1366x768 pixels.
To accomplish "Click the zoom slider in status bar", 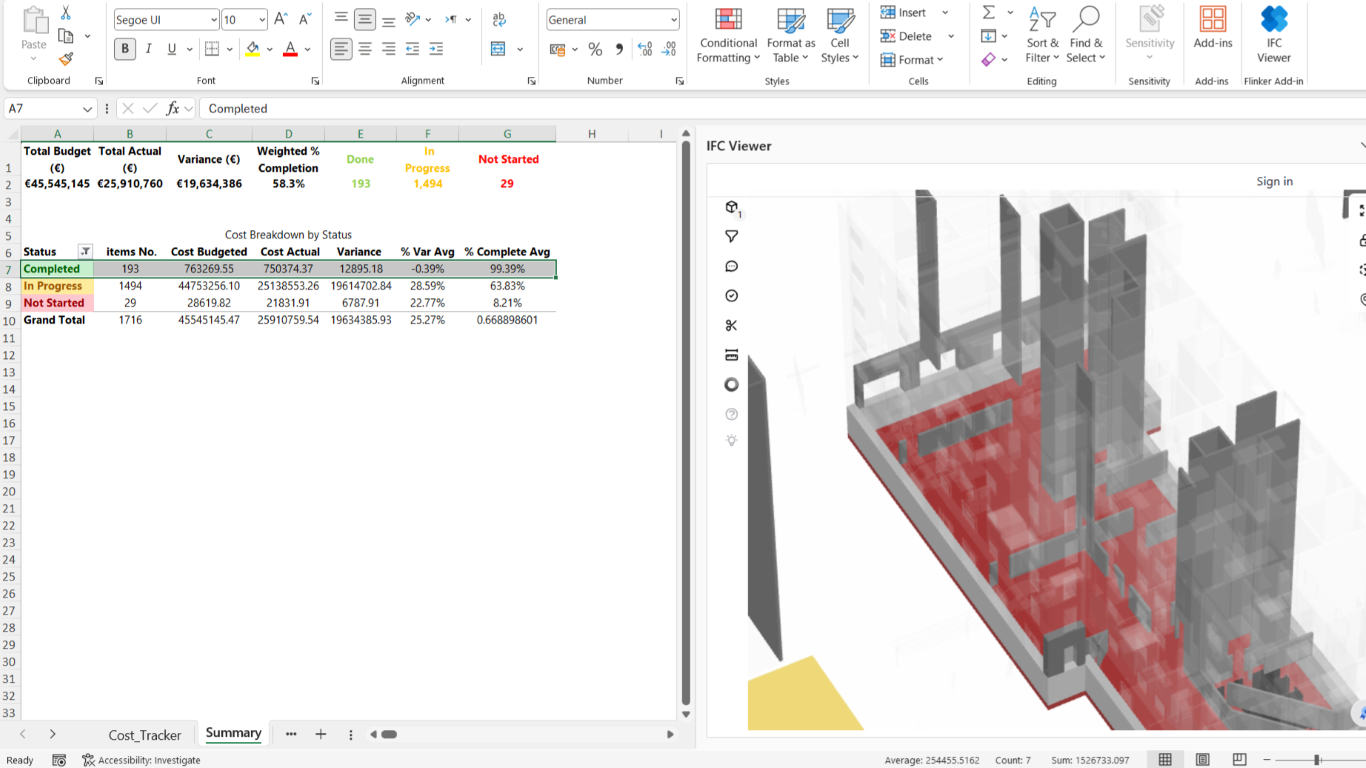I will coord(1318,760).
